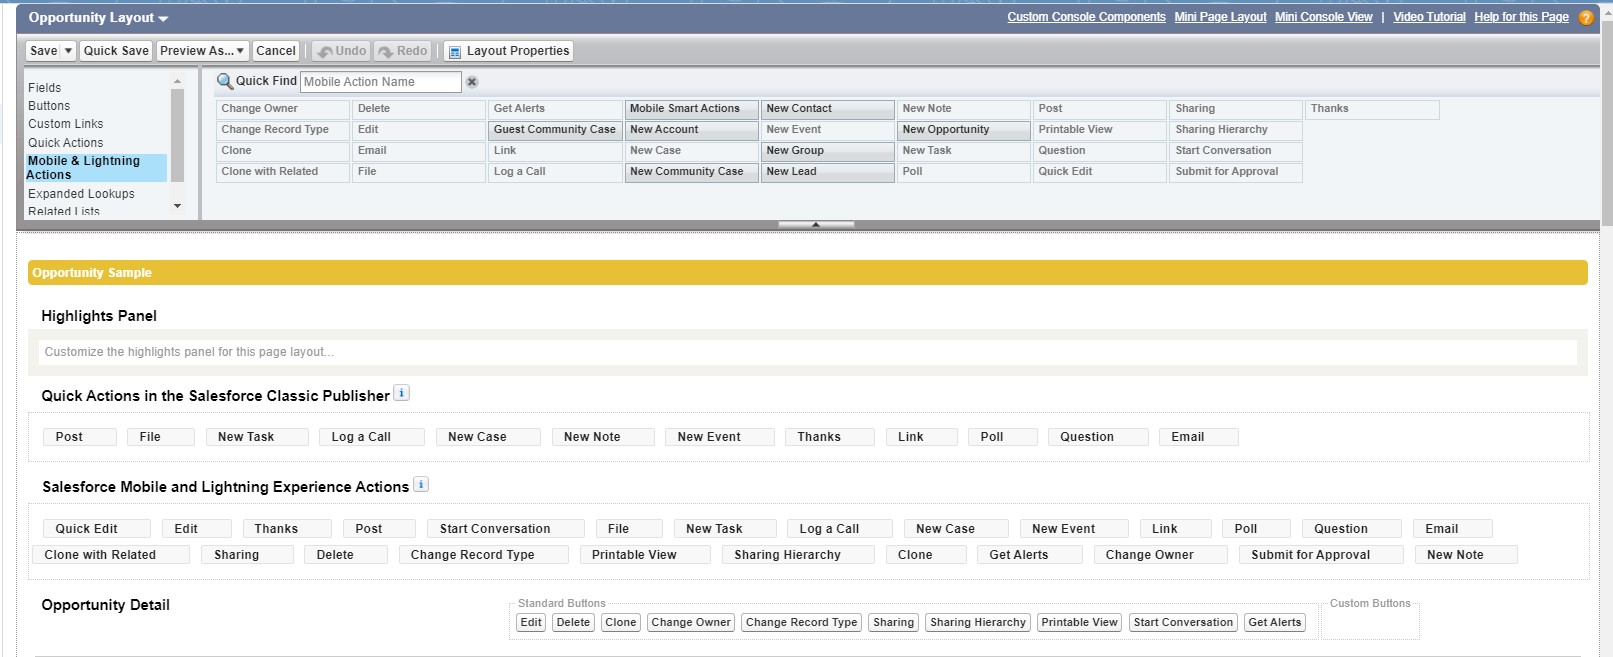
Task: Click the Opportunity Sample yellow header
Action: [808, 272]
